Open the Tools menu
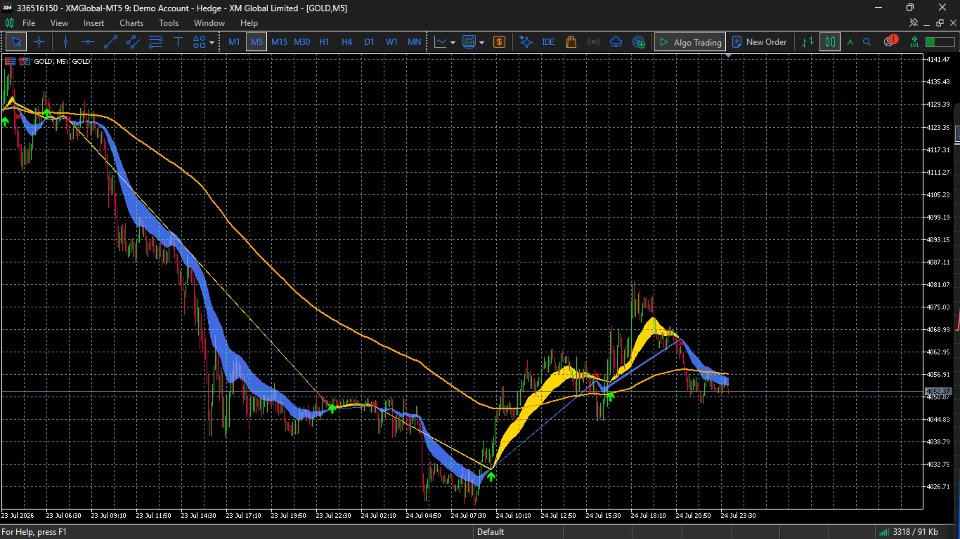The width and height of the screenshot is (960, 539). (168, 23)
